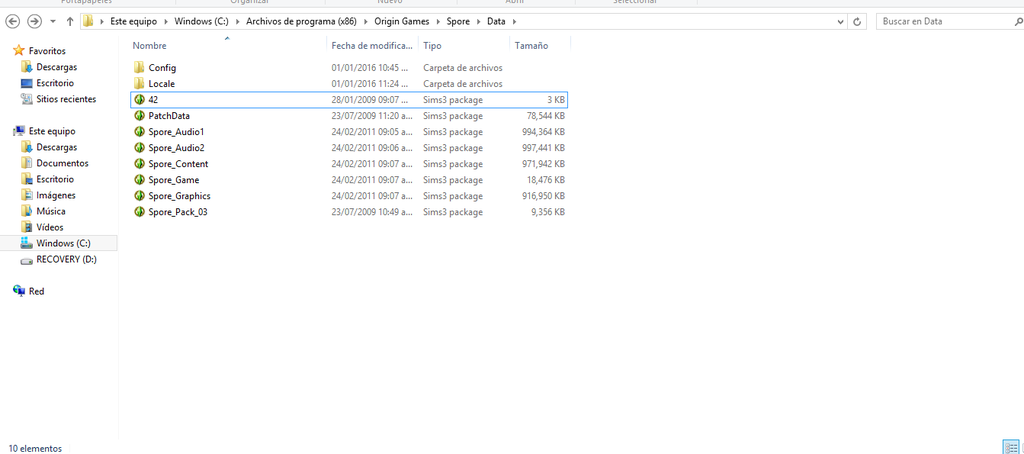
Task: Expand breadcrumb arrow after Data
Action: [x=514, y=22]
